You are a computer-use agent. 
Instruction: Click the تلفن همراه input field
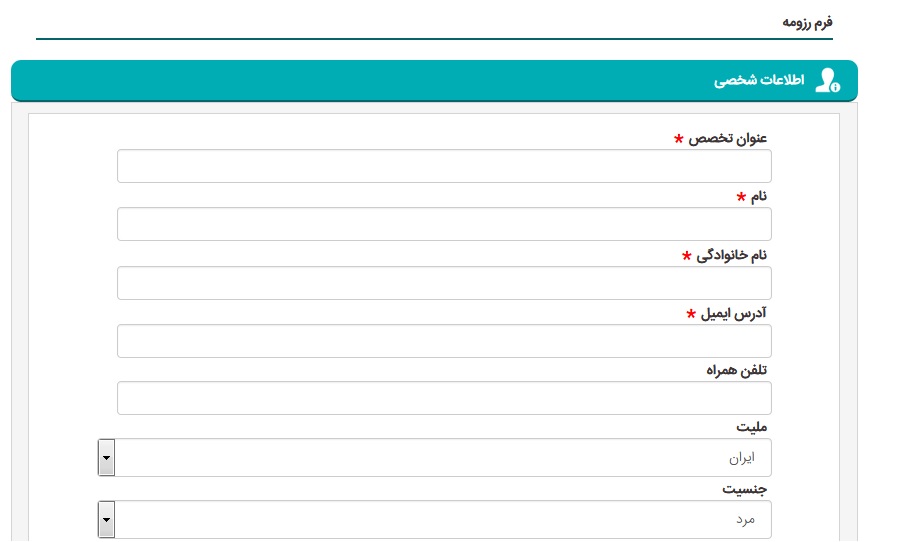click(x=444, y=398)
